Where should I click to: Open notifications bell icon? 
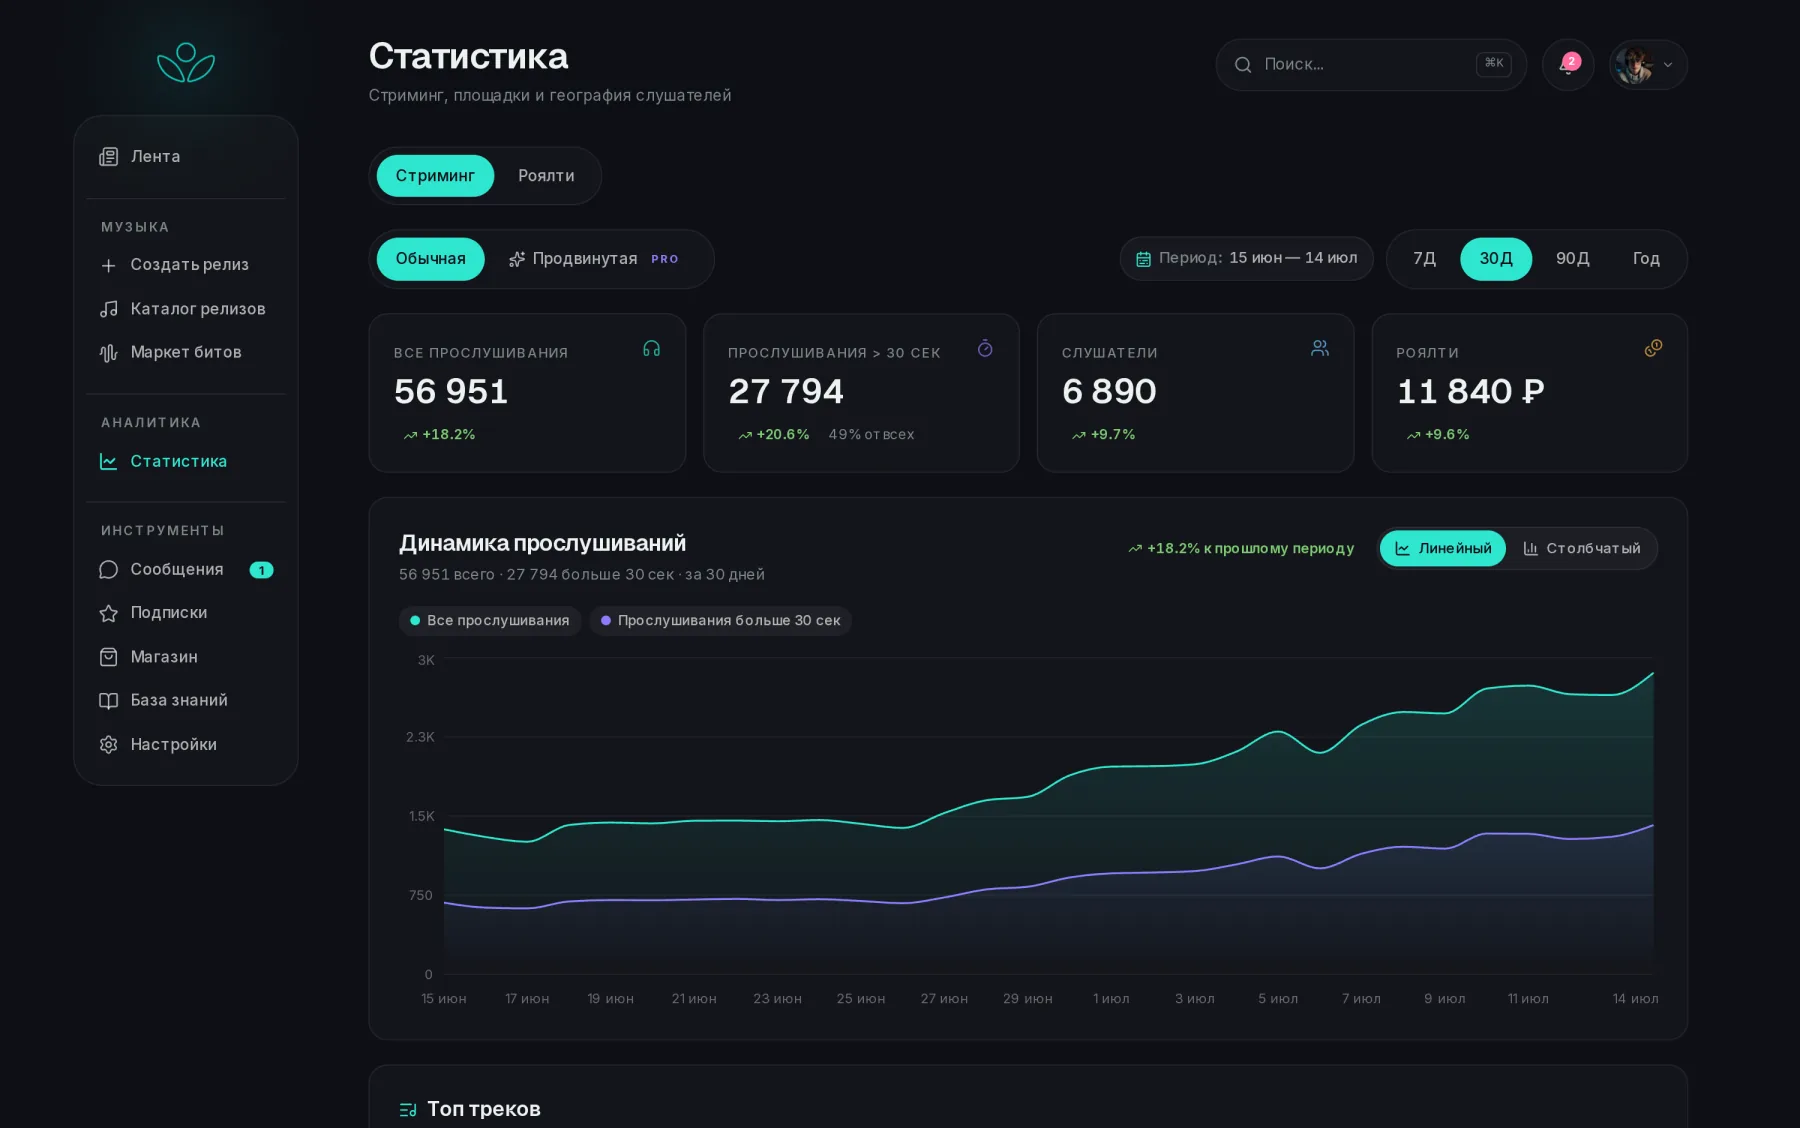1568,65
